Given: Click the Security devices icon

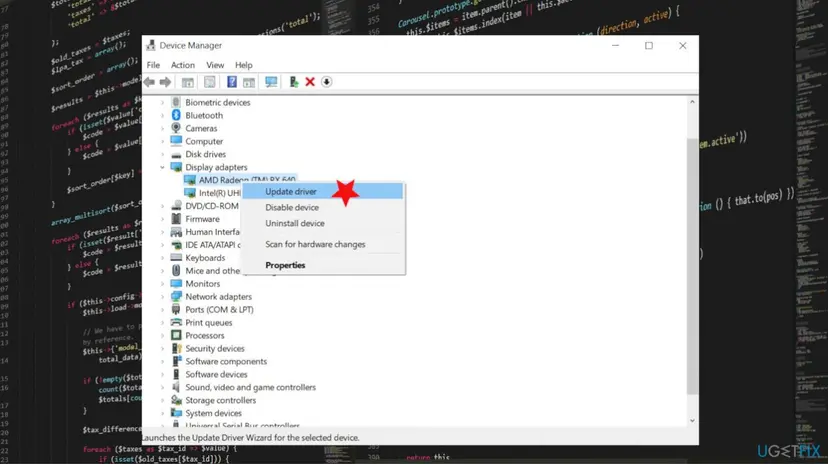Looking at the screenshot, I should (x=176, y=348).
